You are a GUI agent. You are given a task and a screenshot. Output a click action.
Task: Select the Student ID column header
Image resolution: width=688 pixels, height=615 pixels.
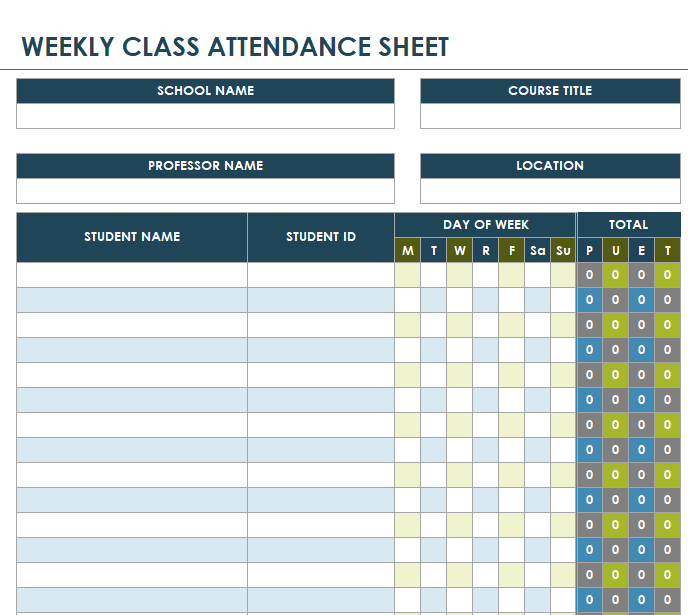coord(321,237)
